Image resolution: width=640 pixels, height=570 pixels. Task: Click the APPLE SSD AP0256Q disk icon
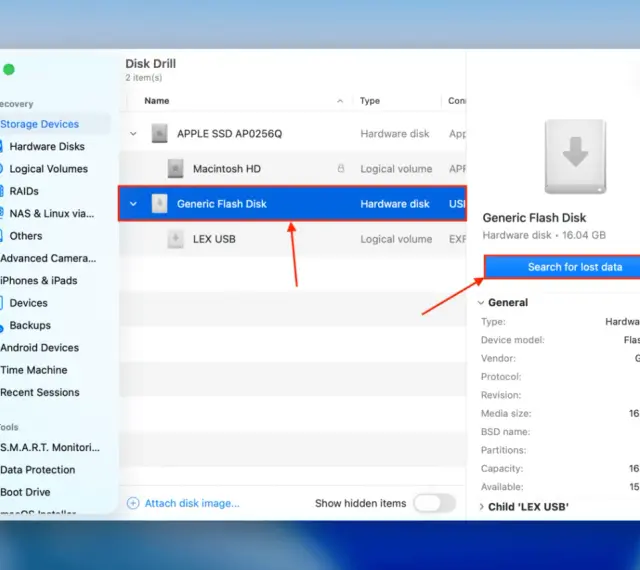coord(159,134)
